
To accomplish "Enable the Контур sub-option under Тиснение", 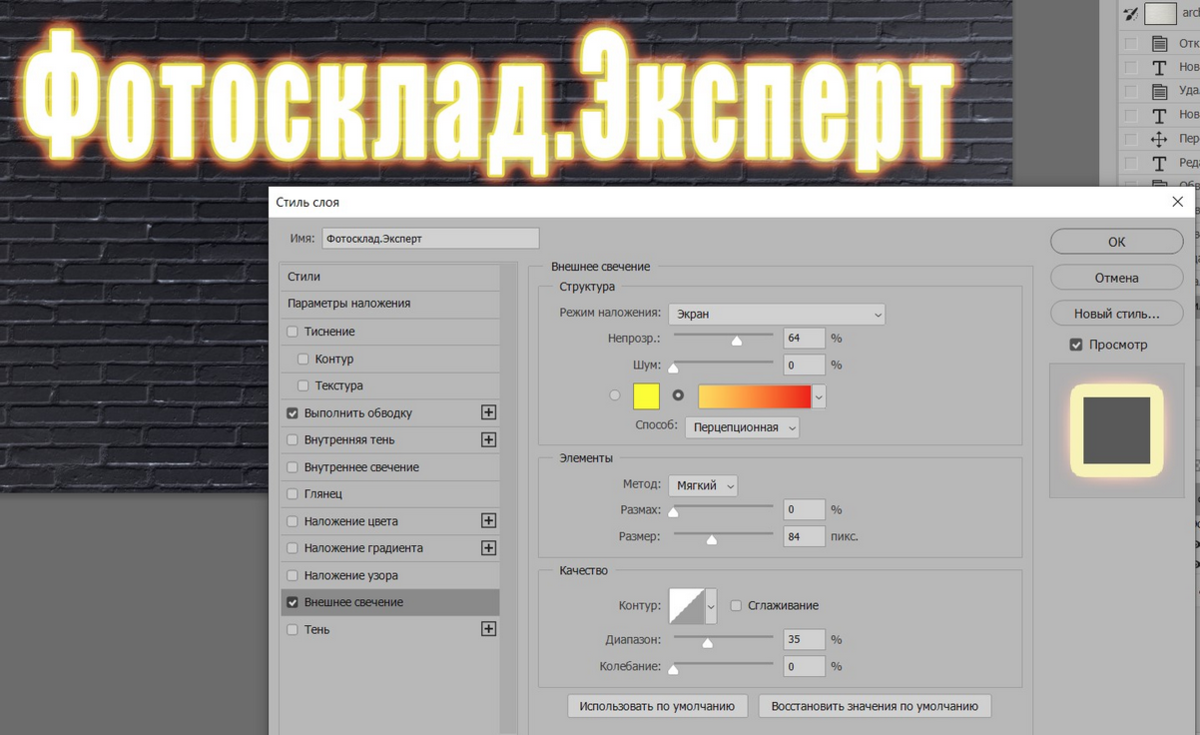I will 304,358.
